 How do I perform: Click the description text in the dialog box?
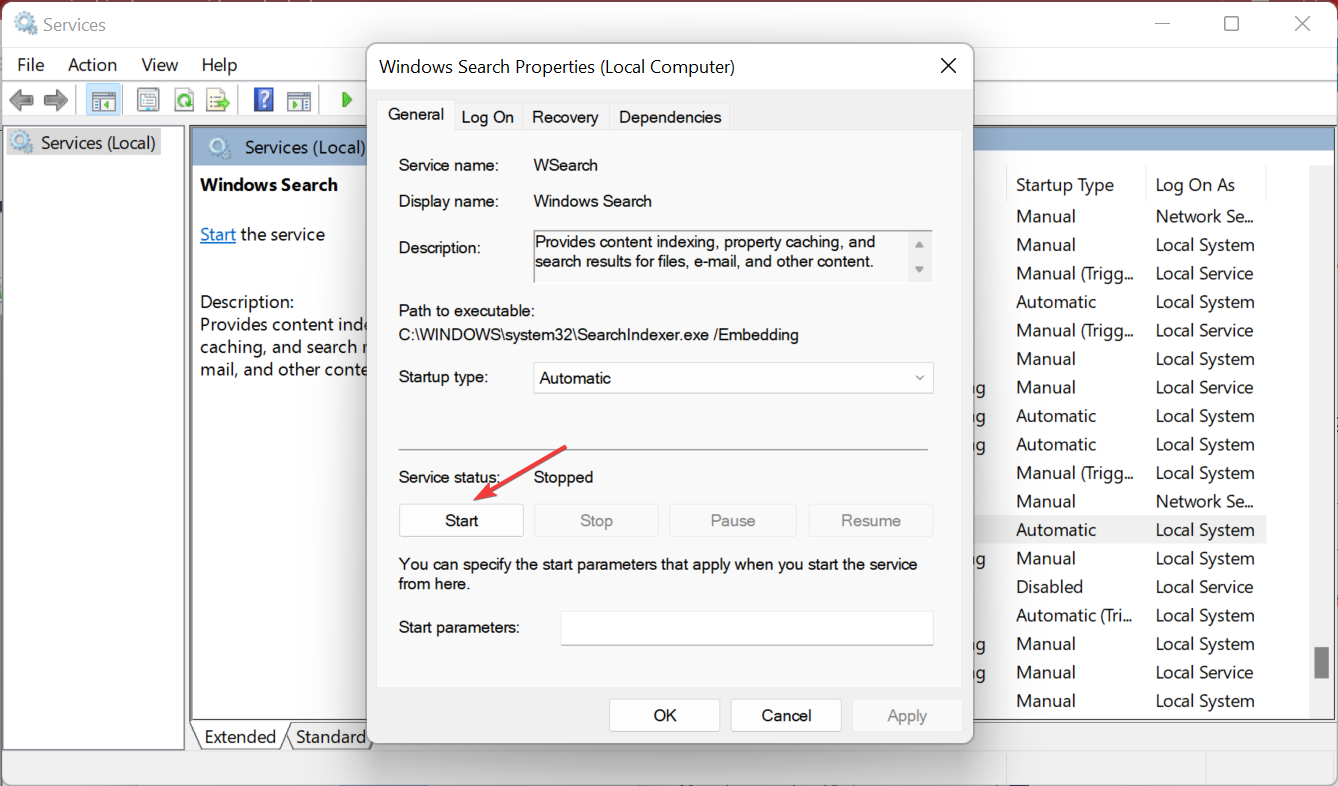click(706, 252)
